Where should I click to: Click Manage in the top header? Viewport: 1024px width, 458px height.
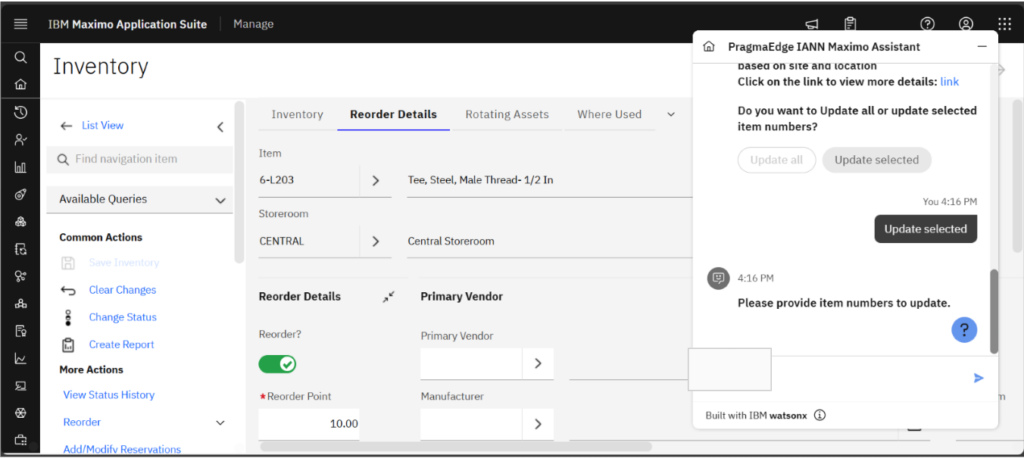point(253,24)
